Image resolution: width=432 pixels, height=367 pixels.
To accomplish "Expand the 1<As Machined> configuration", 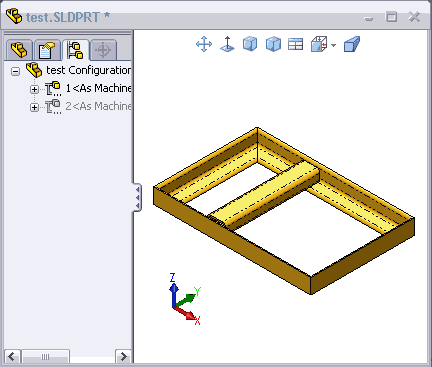I will 34,89.
